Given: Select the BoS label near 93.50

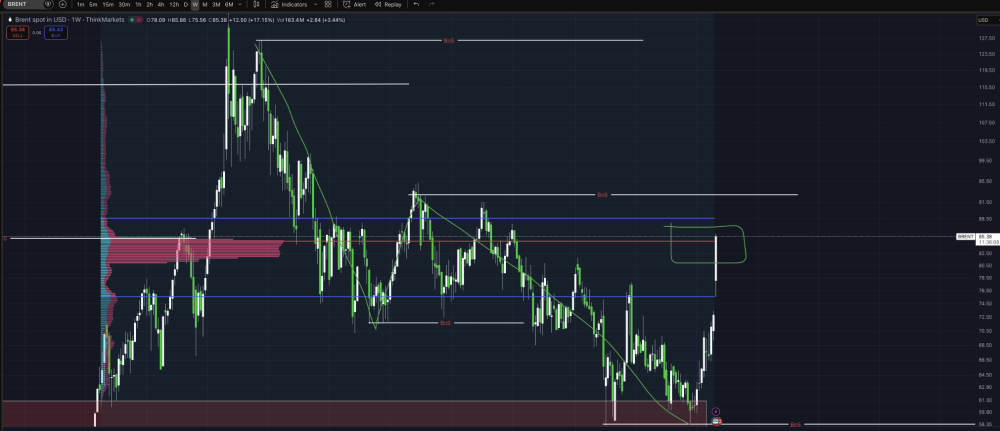Looking at the screenshot, I should 602,195.
